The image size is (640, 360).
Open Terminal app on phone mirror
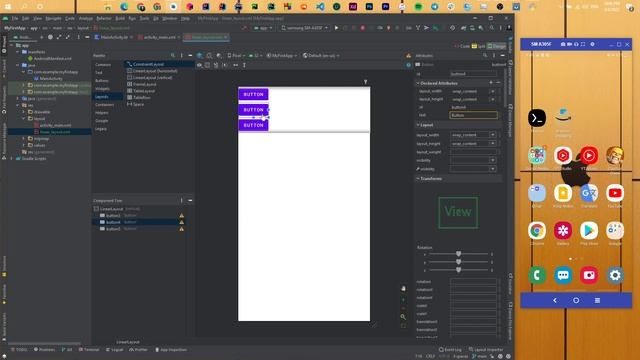click(537, 118)
